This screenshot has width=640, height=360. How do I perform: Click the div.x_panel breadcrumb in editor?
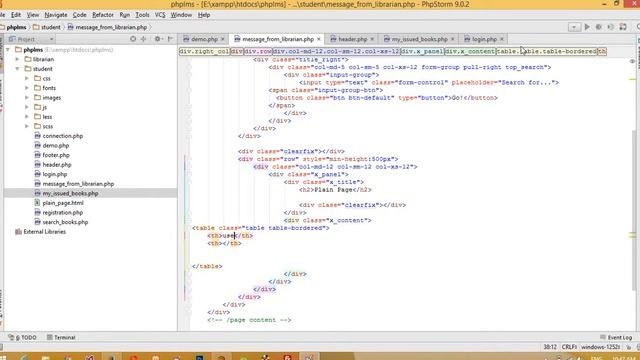(422, 51)
